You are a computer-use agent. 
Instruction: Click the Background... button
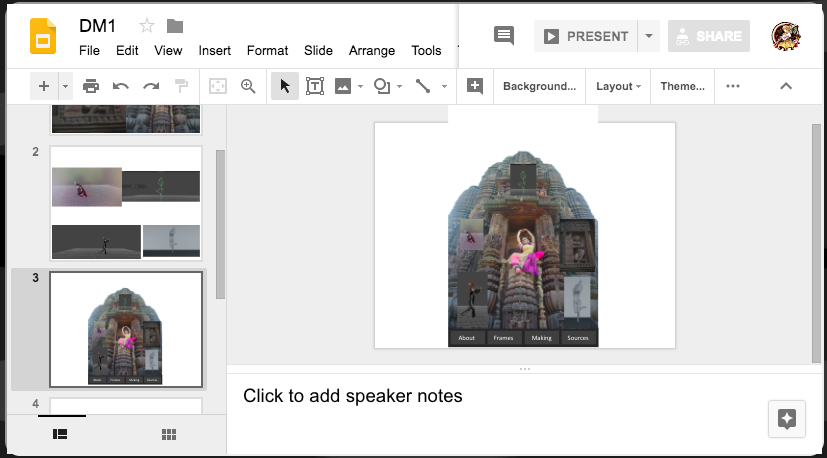(x=540, y=86)
